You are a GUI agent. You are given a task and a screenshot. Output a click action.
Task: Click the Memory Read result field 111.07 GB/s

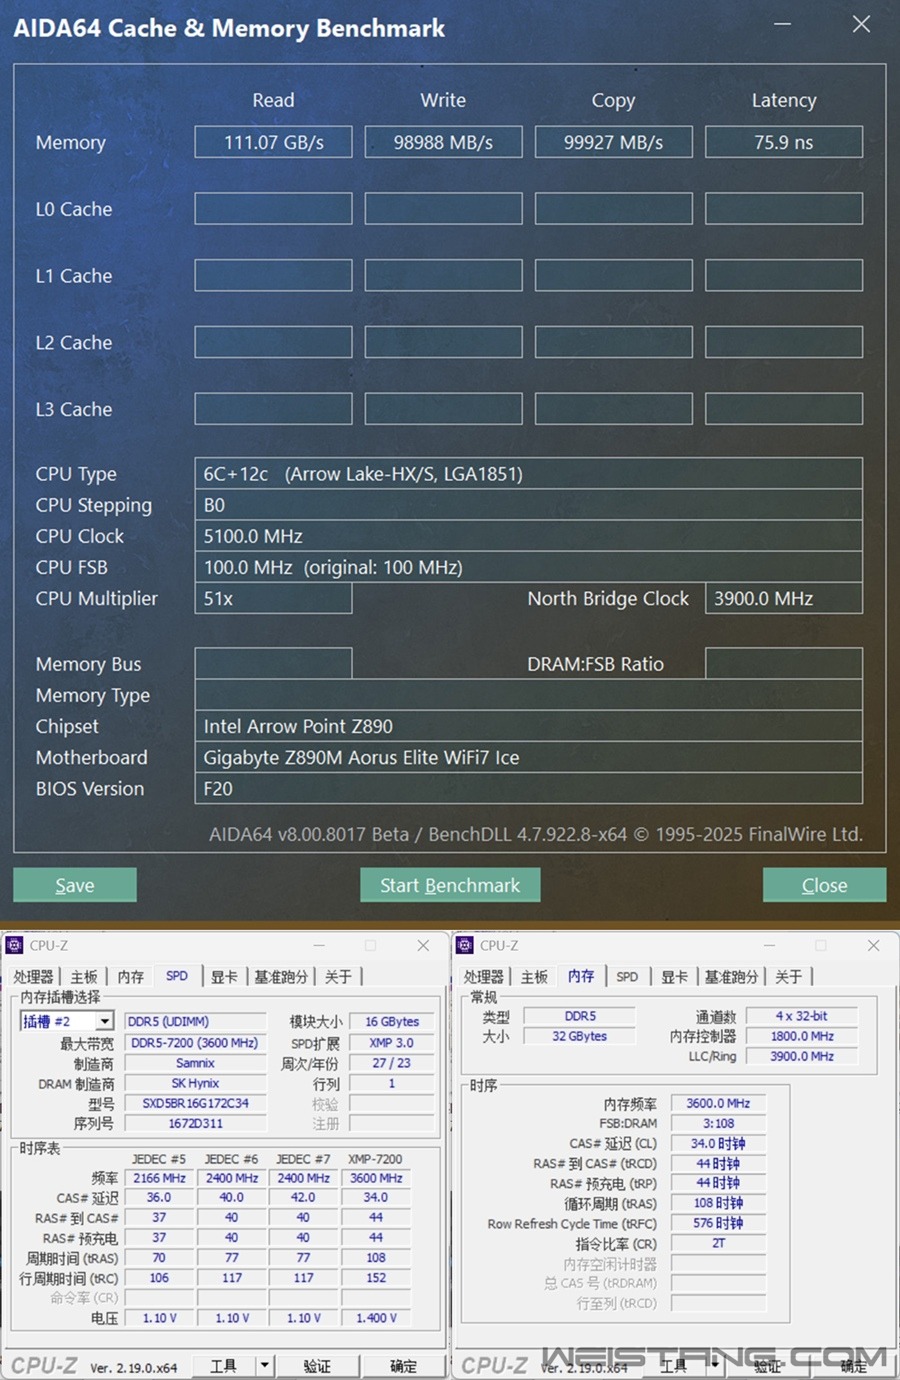click(273, 142)
